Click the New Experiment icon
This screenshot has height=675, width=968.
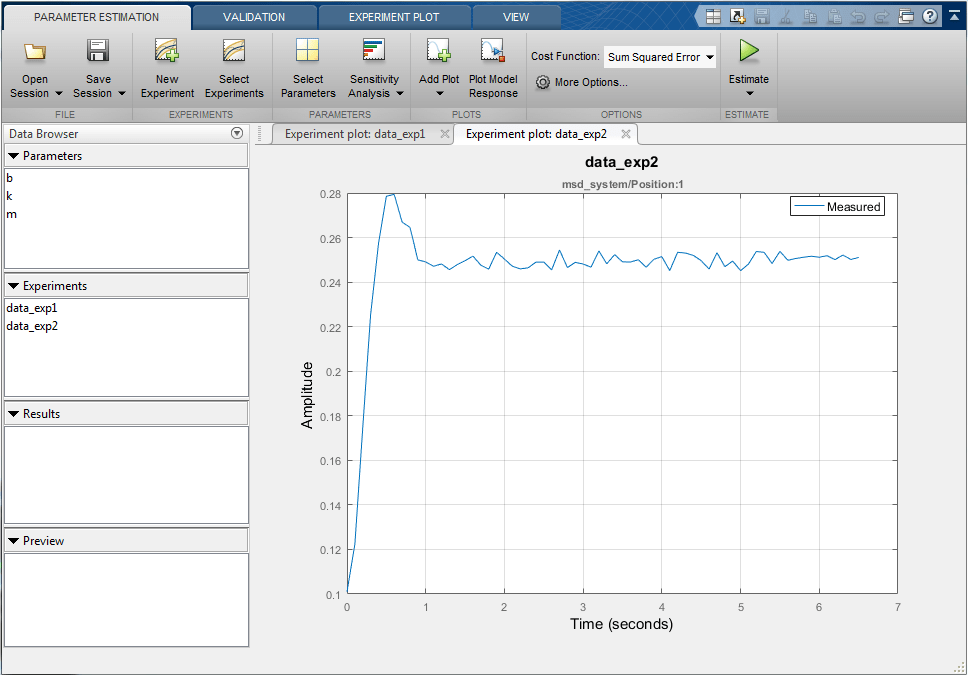pyautogui.click(x=167, y=50)
